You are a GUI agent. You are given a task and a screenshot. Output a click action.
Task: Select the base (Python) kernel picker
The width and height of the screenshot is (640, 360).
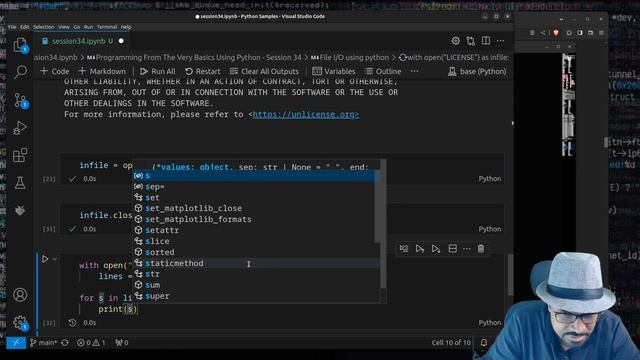(x=477, y=71)
